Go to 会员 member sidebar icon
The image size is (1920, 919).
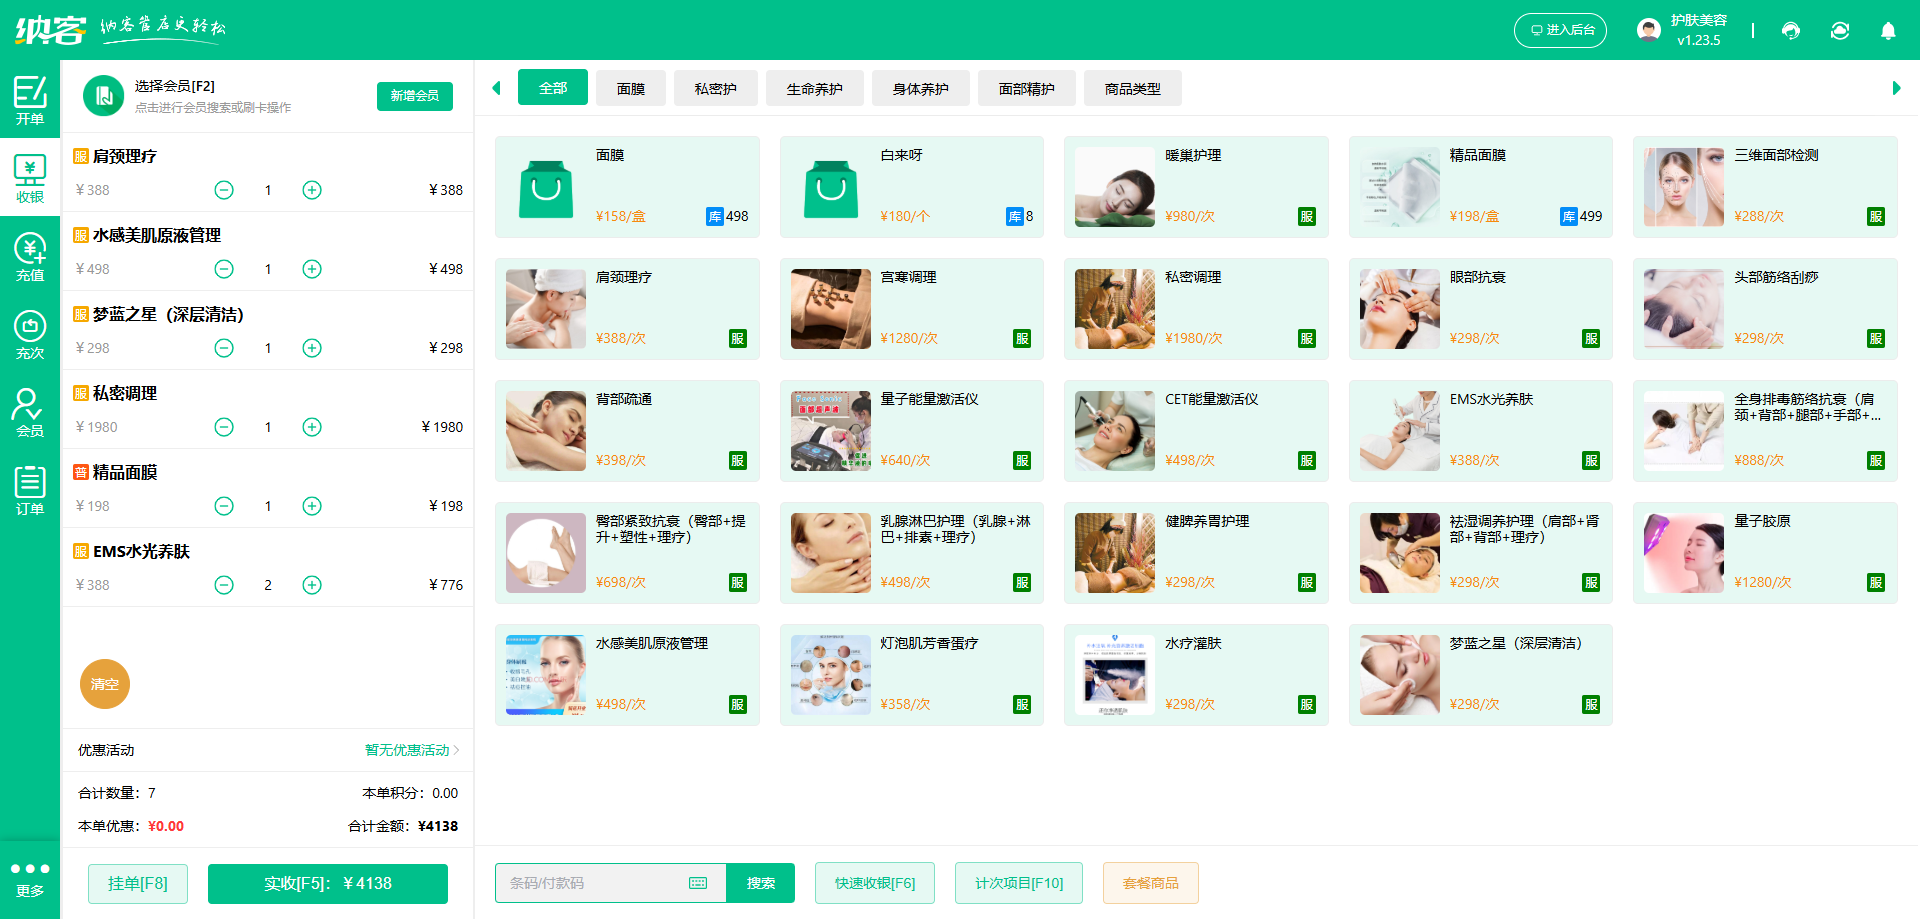coord(30,413)
